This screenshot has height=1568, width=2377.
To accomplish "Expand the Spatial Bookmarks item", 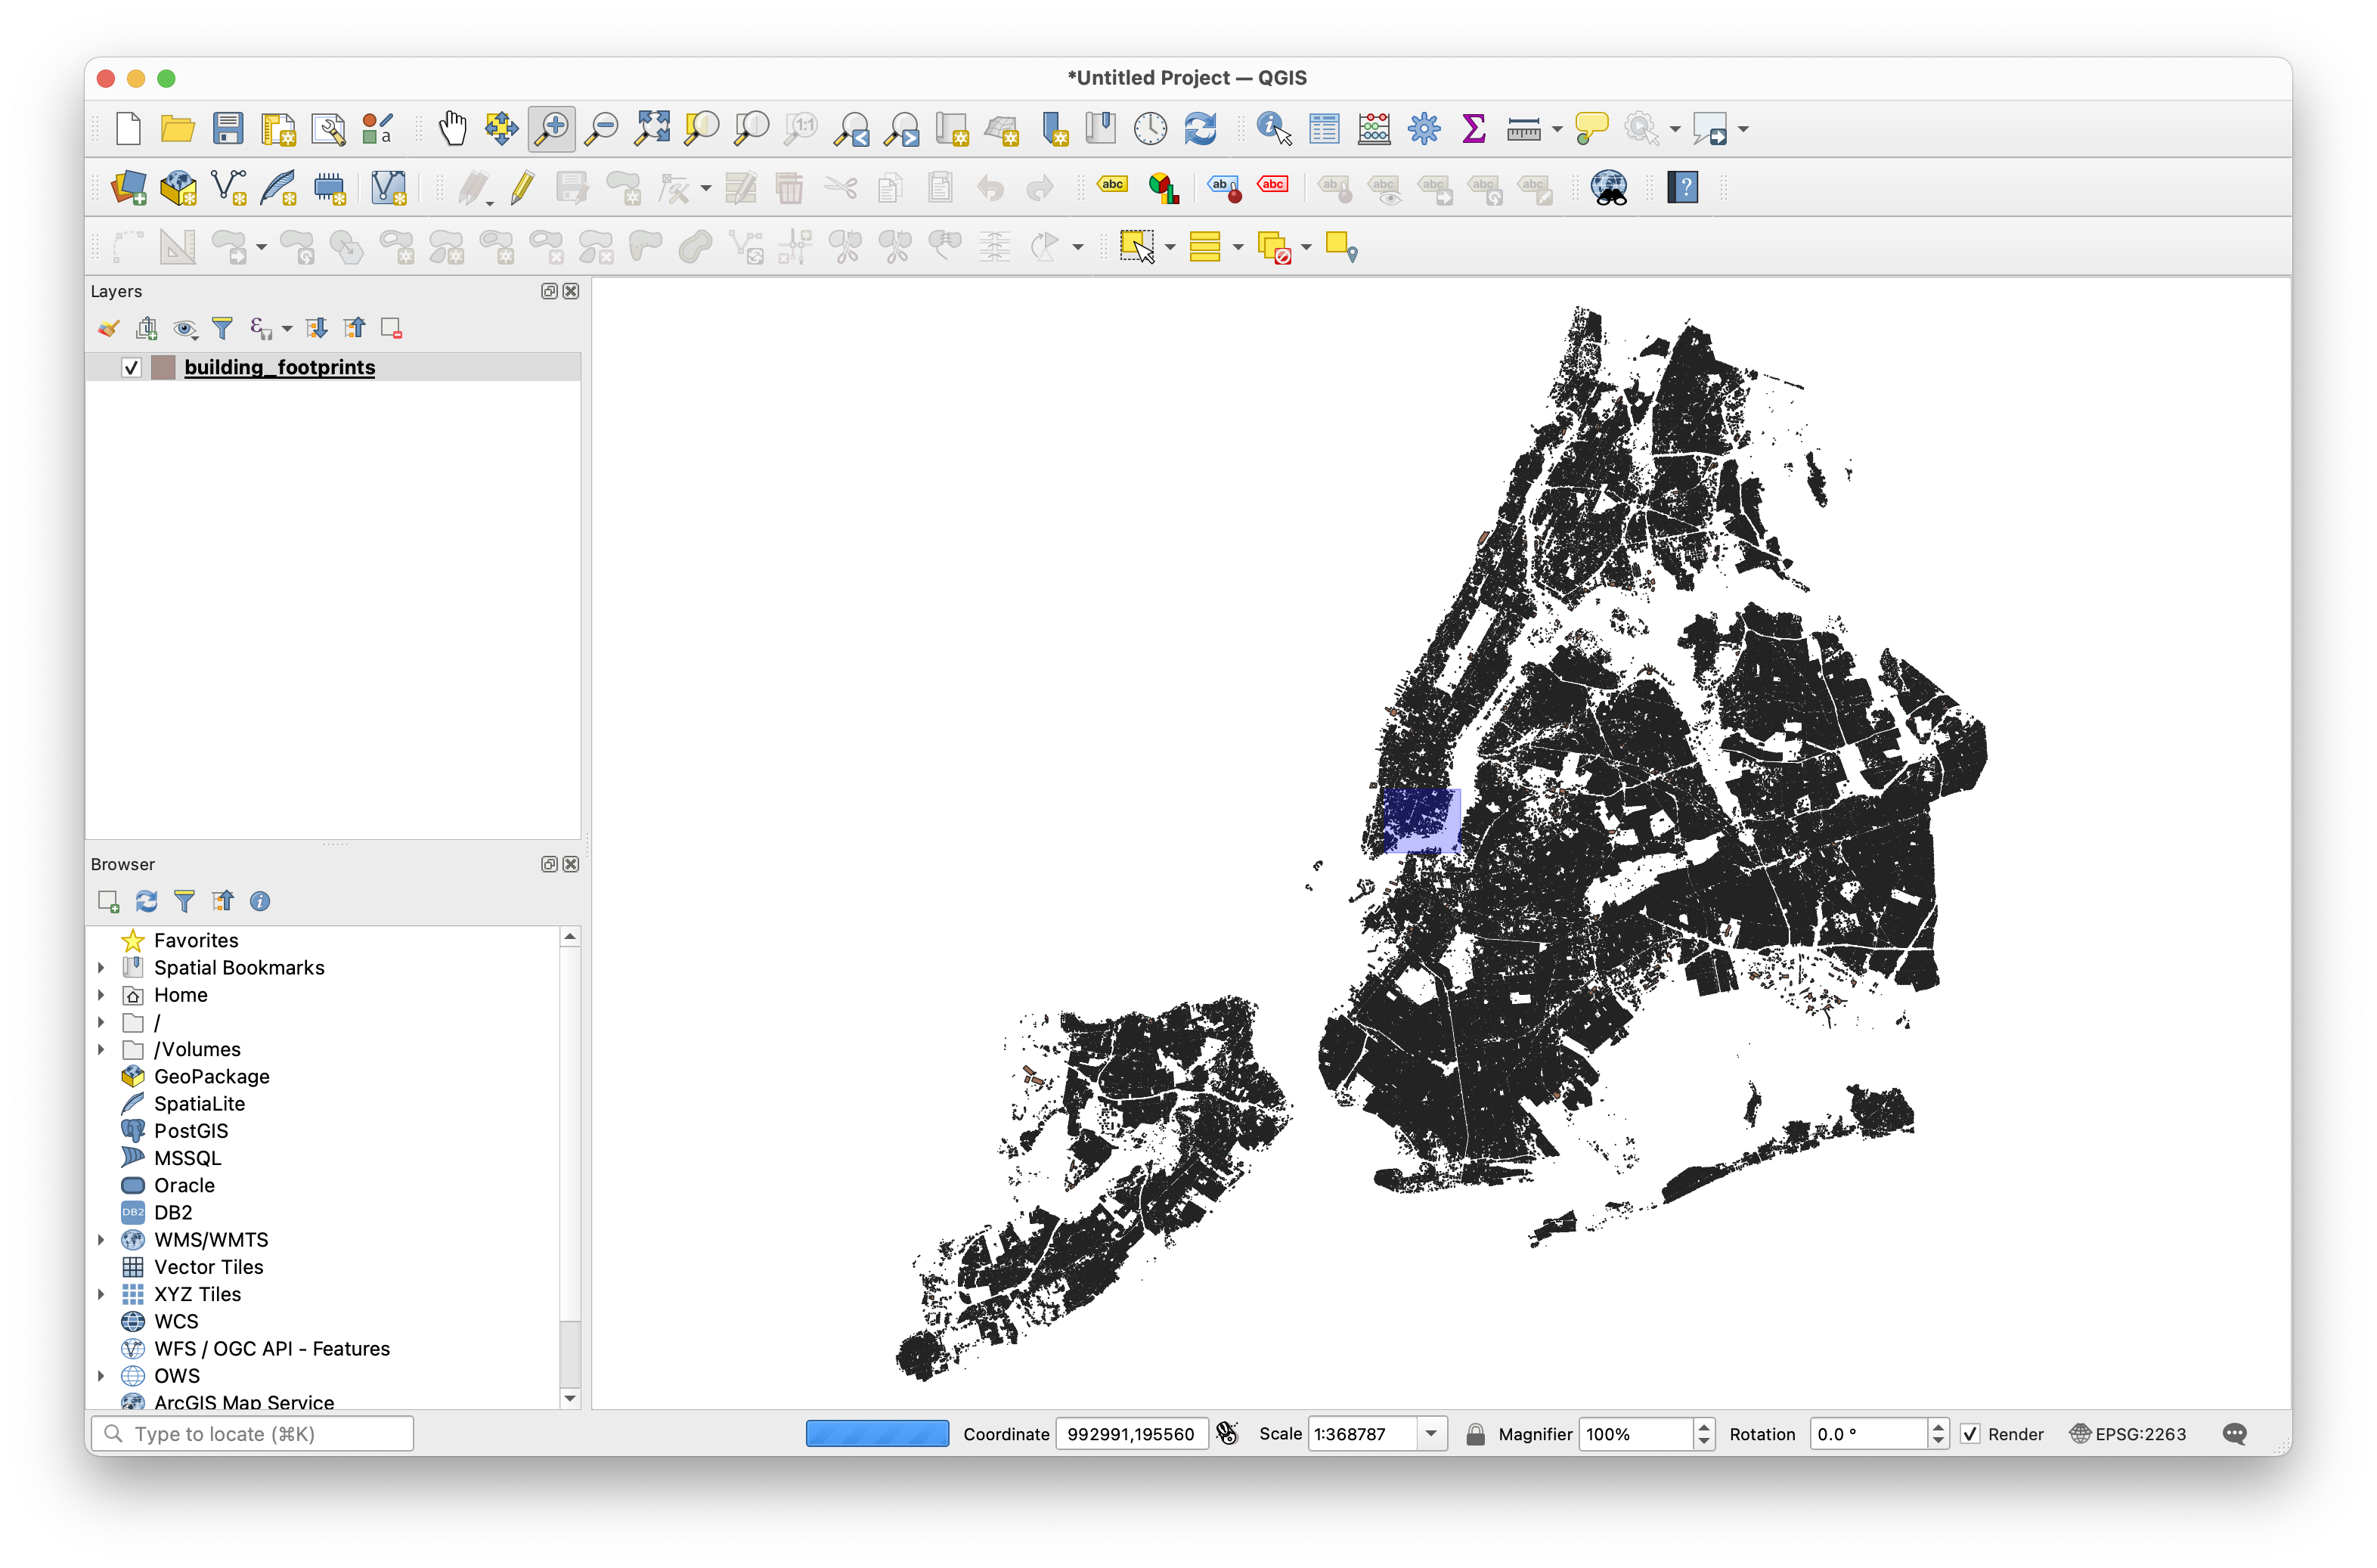I will pyautogui.click(x=101, y=968).
